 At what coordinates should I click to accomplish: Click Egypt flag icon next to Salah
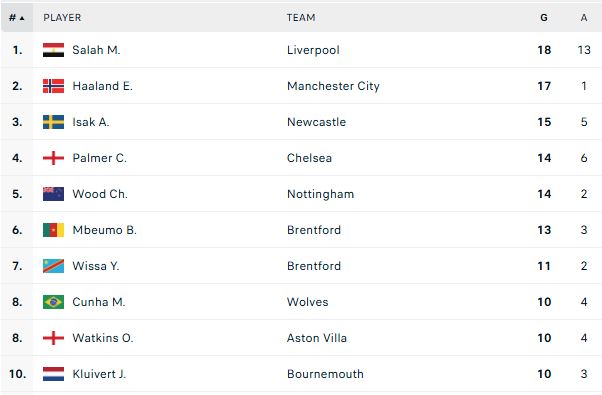(53, 50)
